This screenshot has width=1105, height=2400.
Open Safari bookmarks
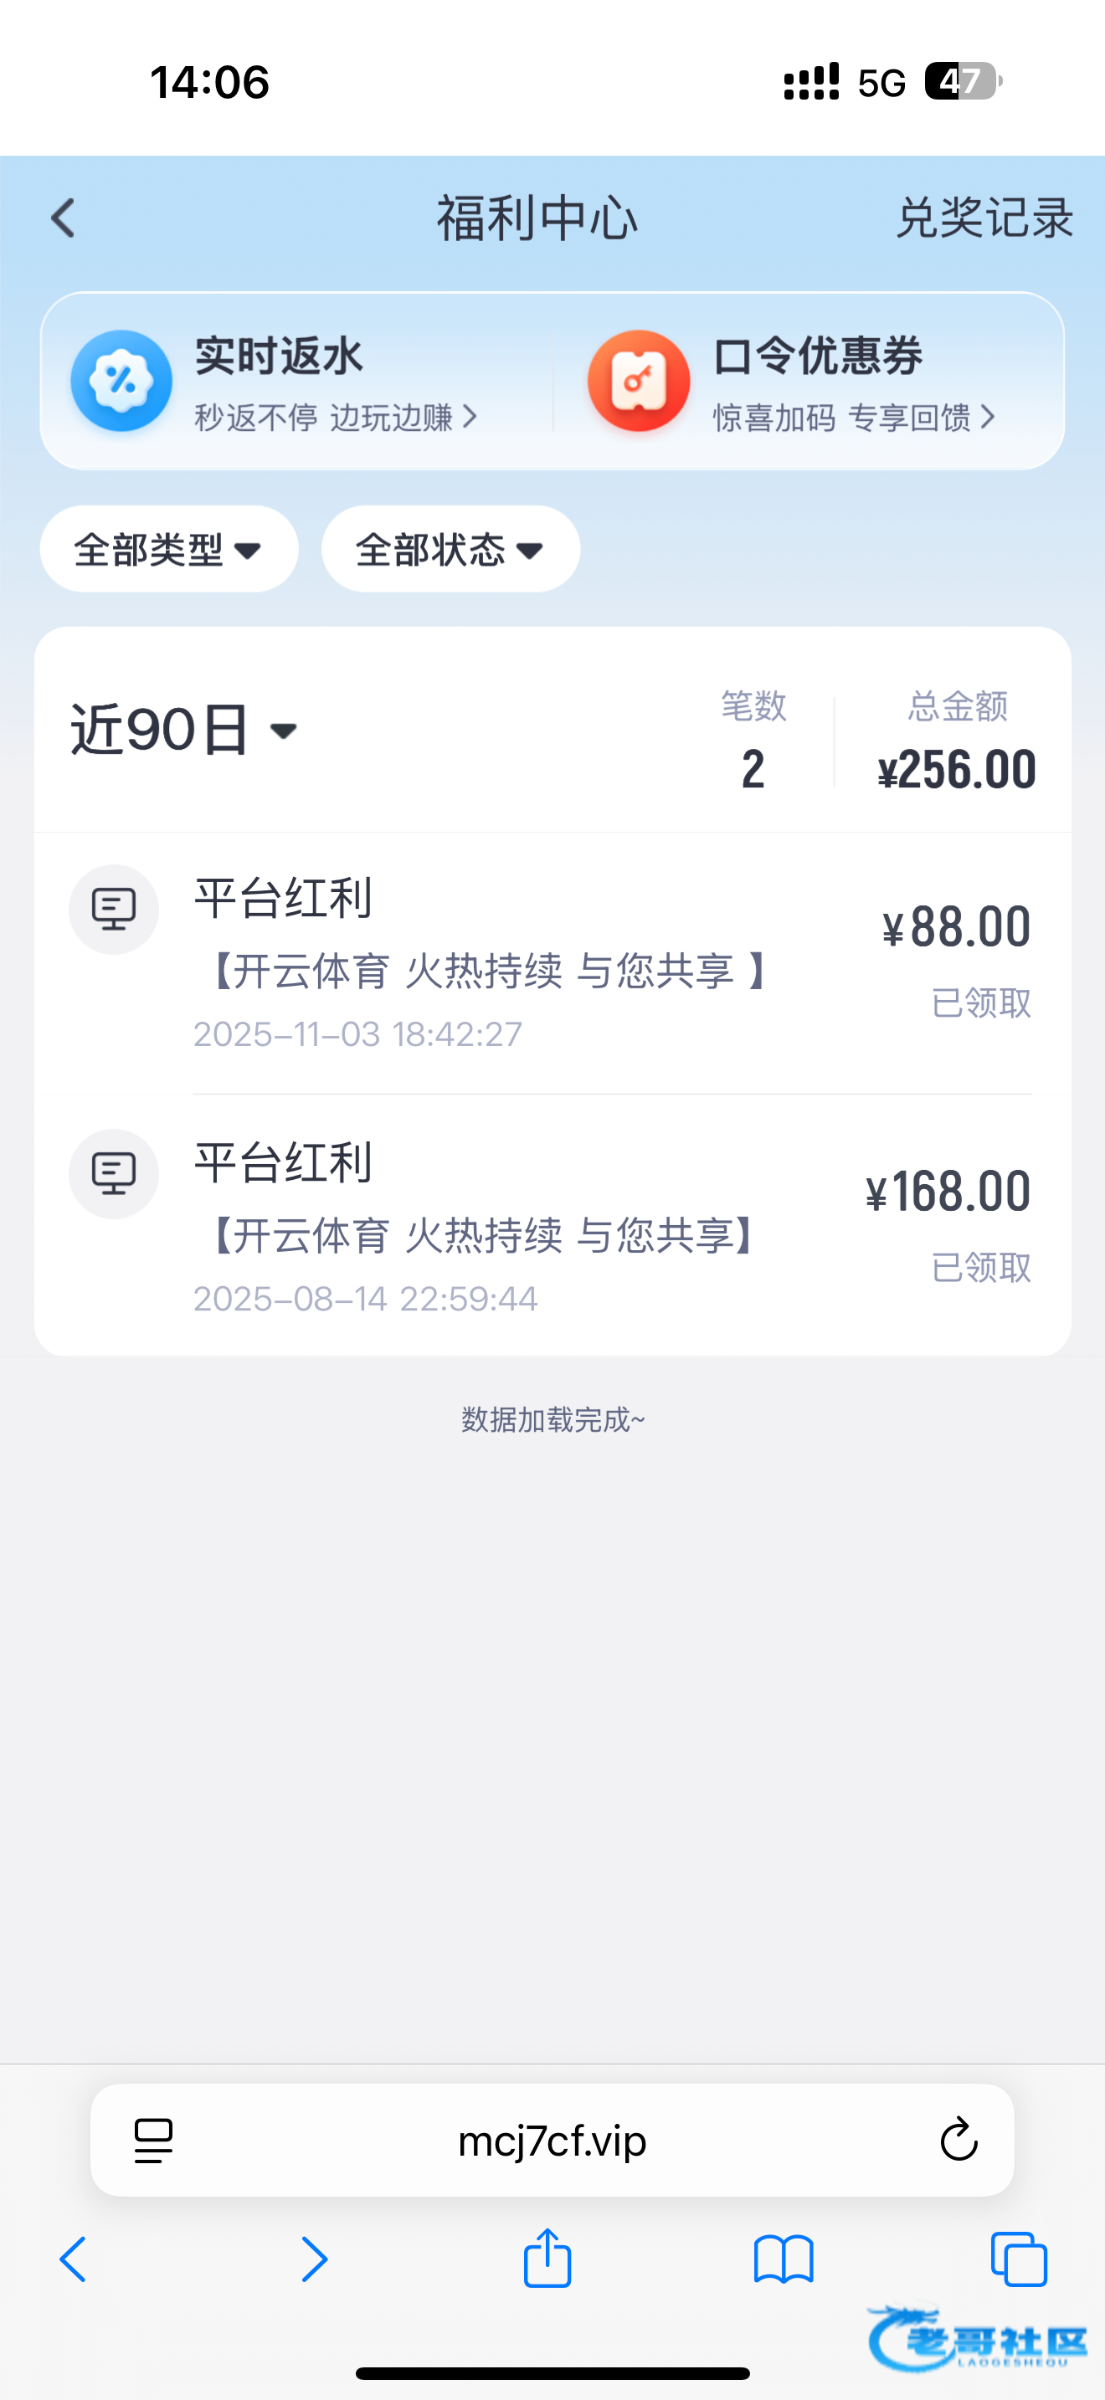783,2260
